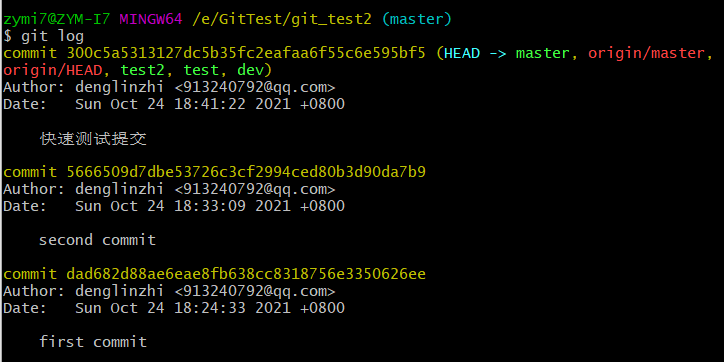This screenshot has height=362, width=725.
Task: Click the 'second commit' message
Action: coord(97,240)
